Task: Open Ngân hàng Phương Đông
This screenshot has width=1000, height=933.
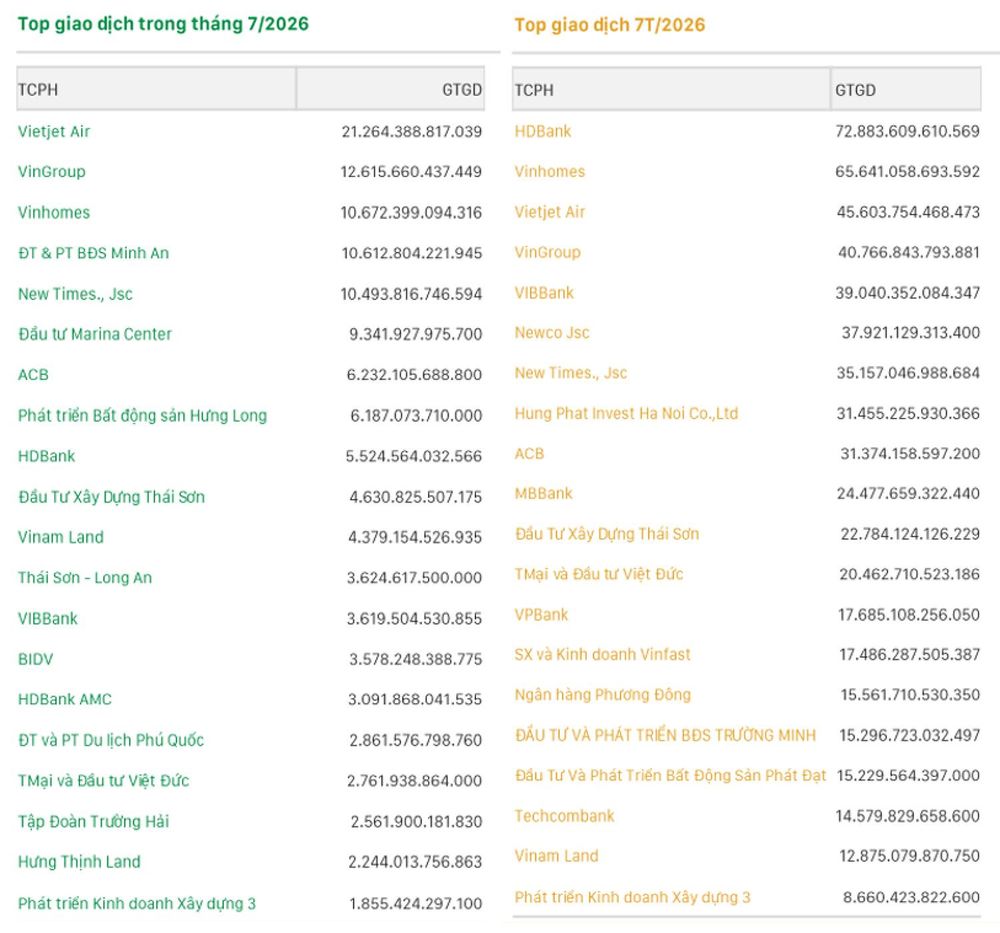Action: click(603, 695)
